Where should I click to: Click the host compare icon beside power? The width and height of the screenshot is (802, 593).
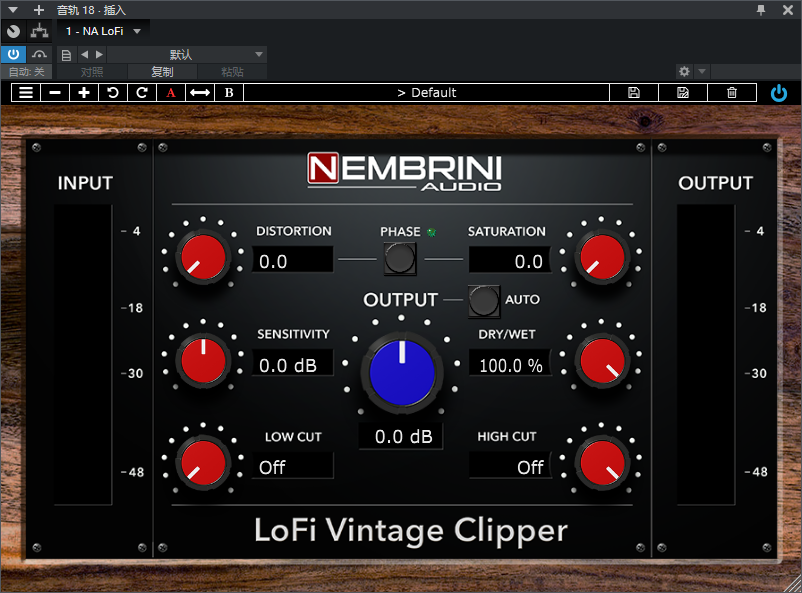point(39,54)
